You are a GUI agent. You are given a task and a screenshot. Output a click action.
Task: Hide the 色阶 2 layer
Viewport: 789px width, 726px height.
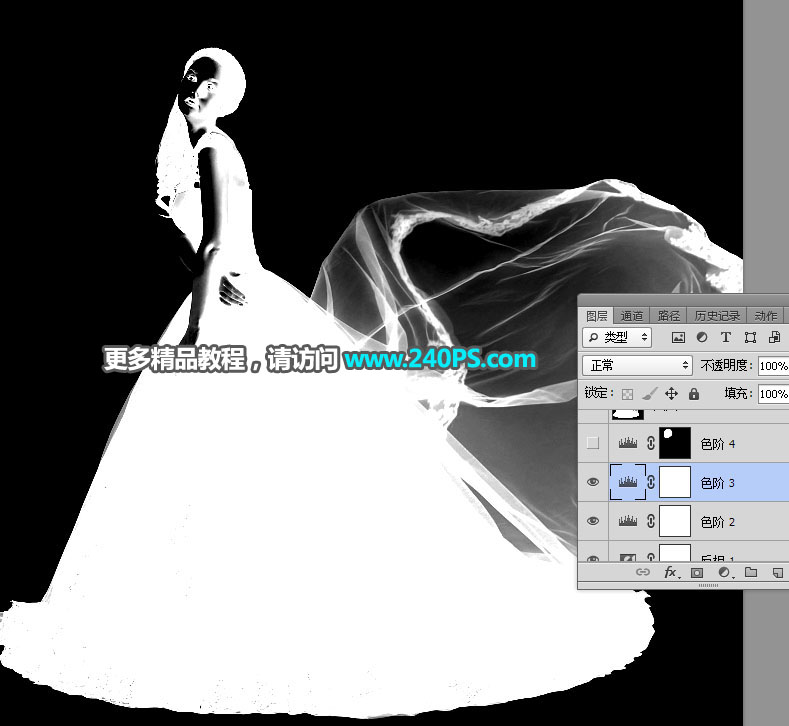point(593,521)
